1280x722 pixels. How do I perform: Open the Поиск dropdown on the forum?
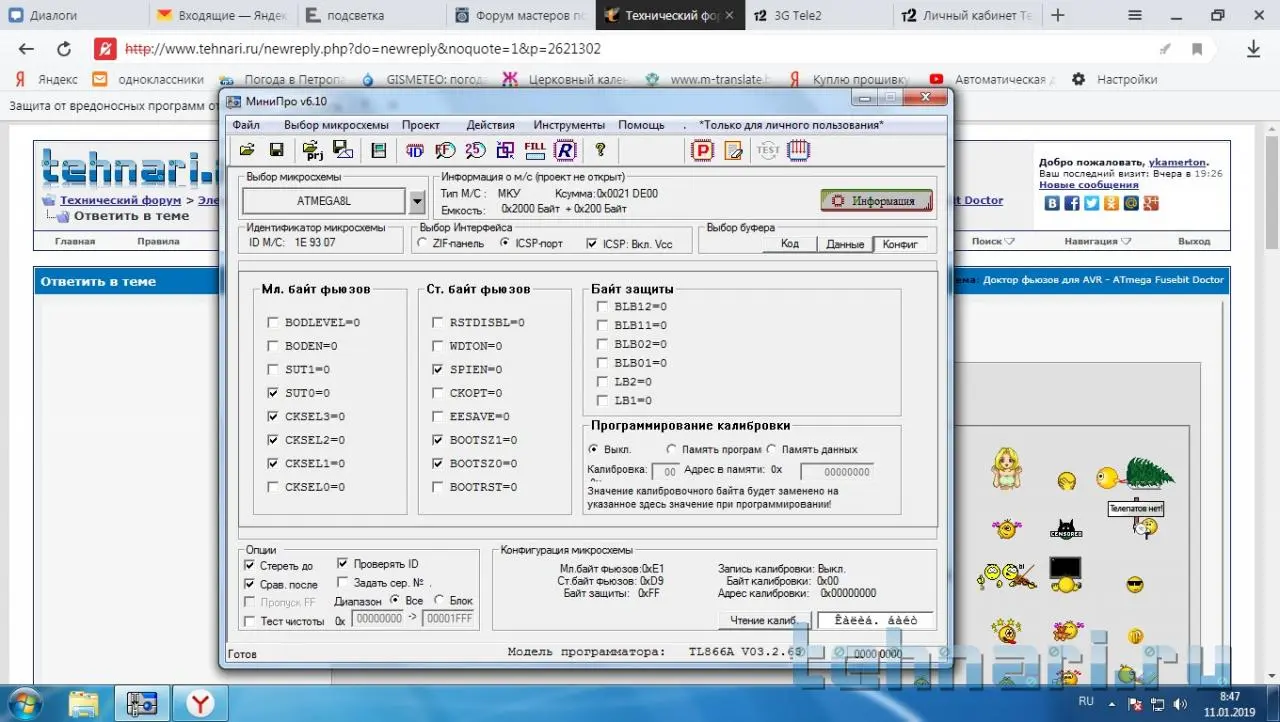tap(992, 241)
